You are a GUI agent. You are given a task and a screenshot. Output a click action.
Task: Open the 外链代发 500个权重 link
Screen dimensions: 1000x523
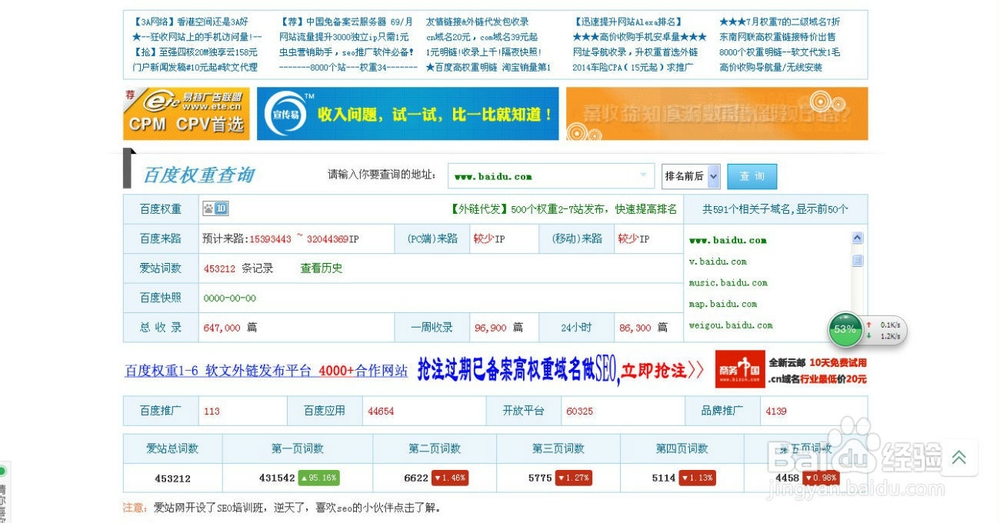pos(563,209)
